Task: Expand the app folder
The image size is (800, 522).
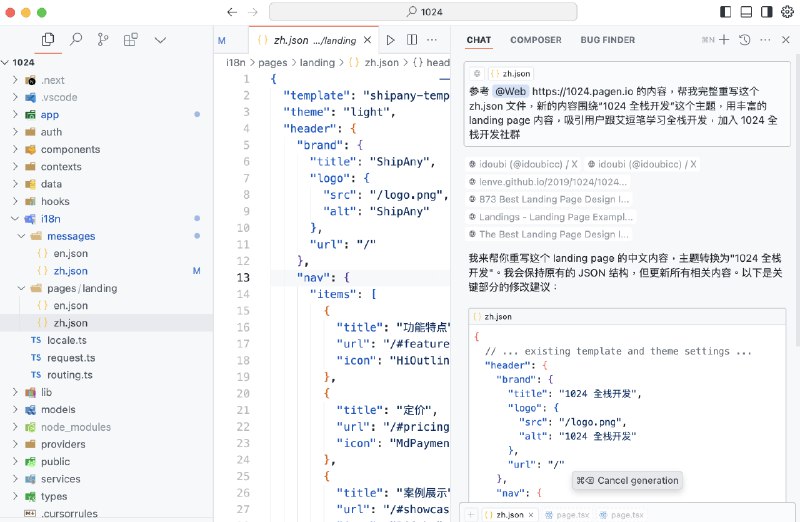Action: [x=15, y=114]
